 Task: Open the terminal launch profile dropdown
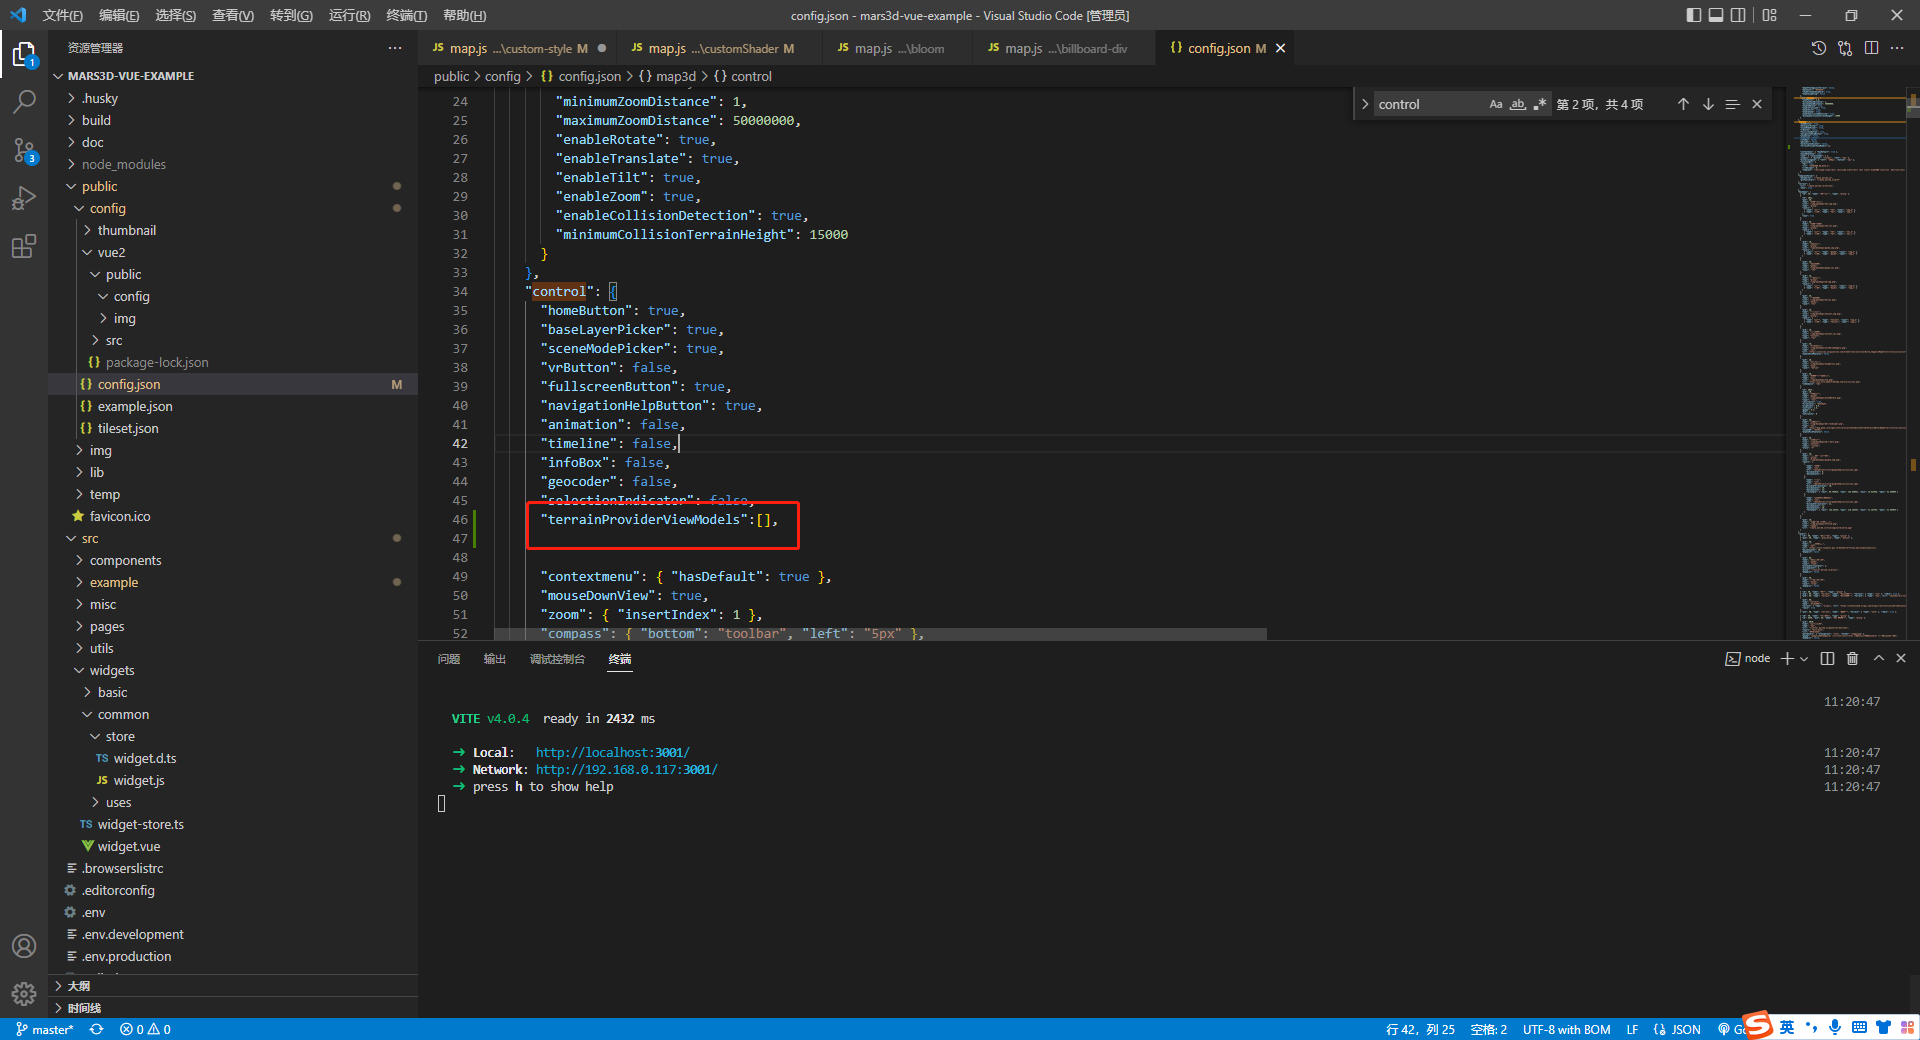coord(1804,658)
